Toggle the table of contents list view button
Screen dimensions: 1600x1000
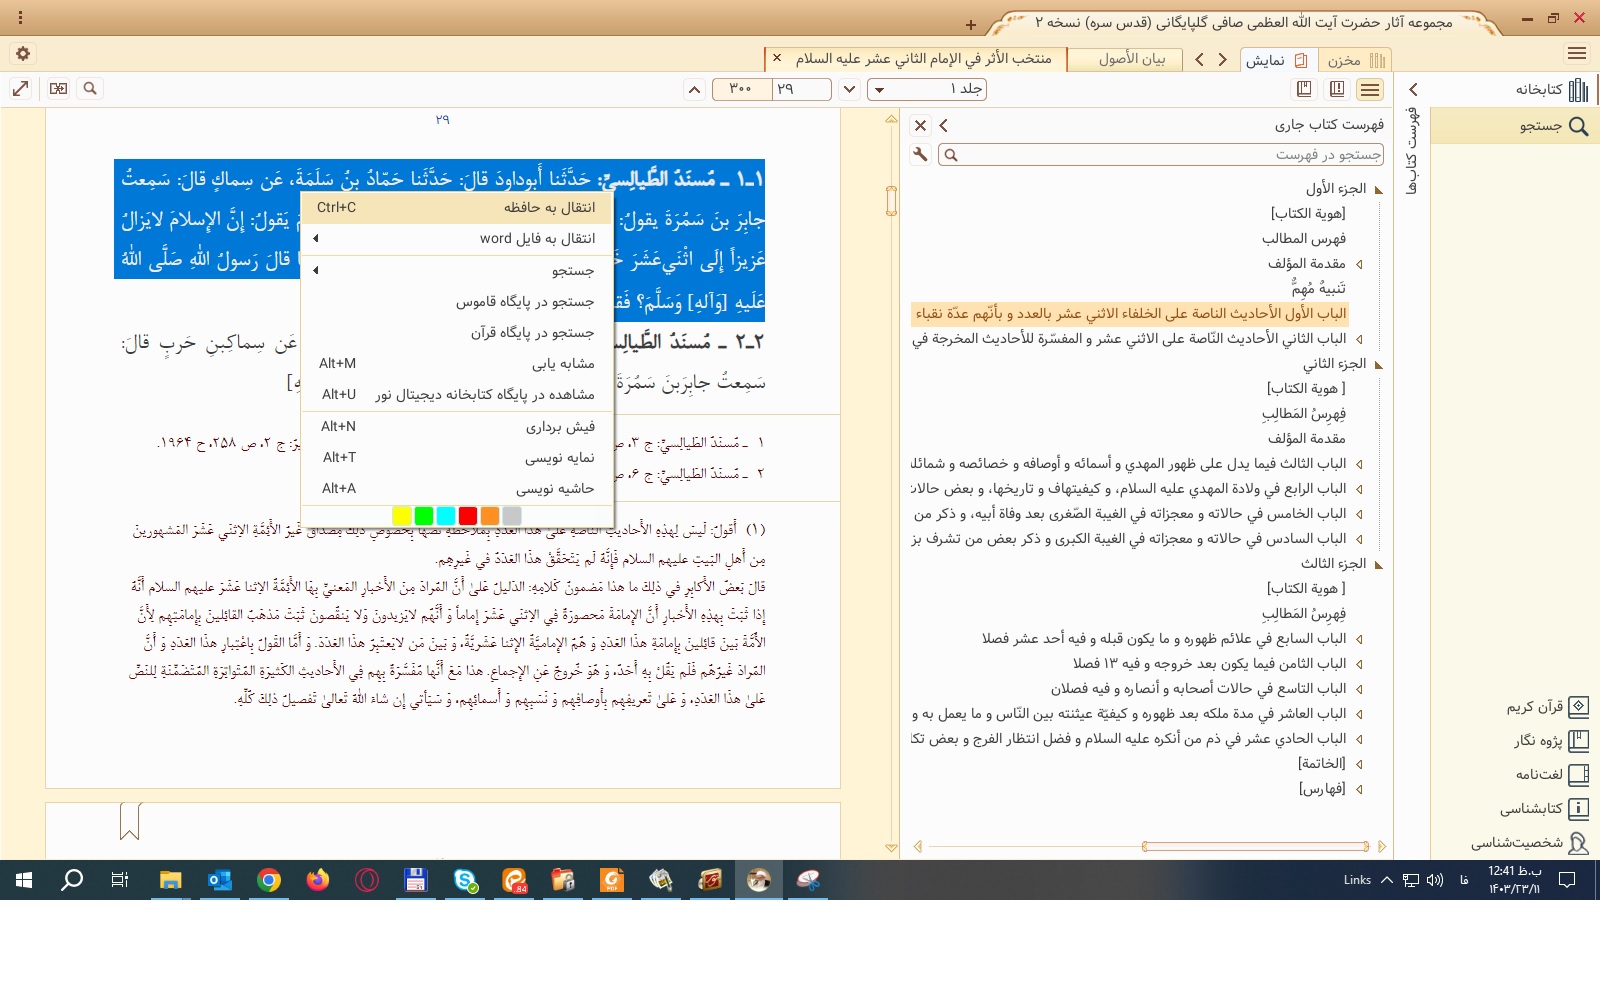tap(1370, 90)
